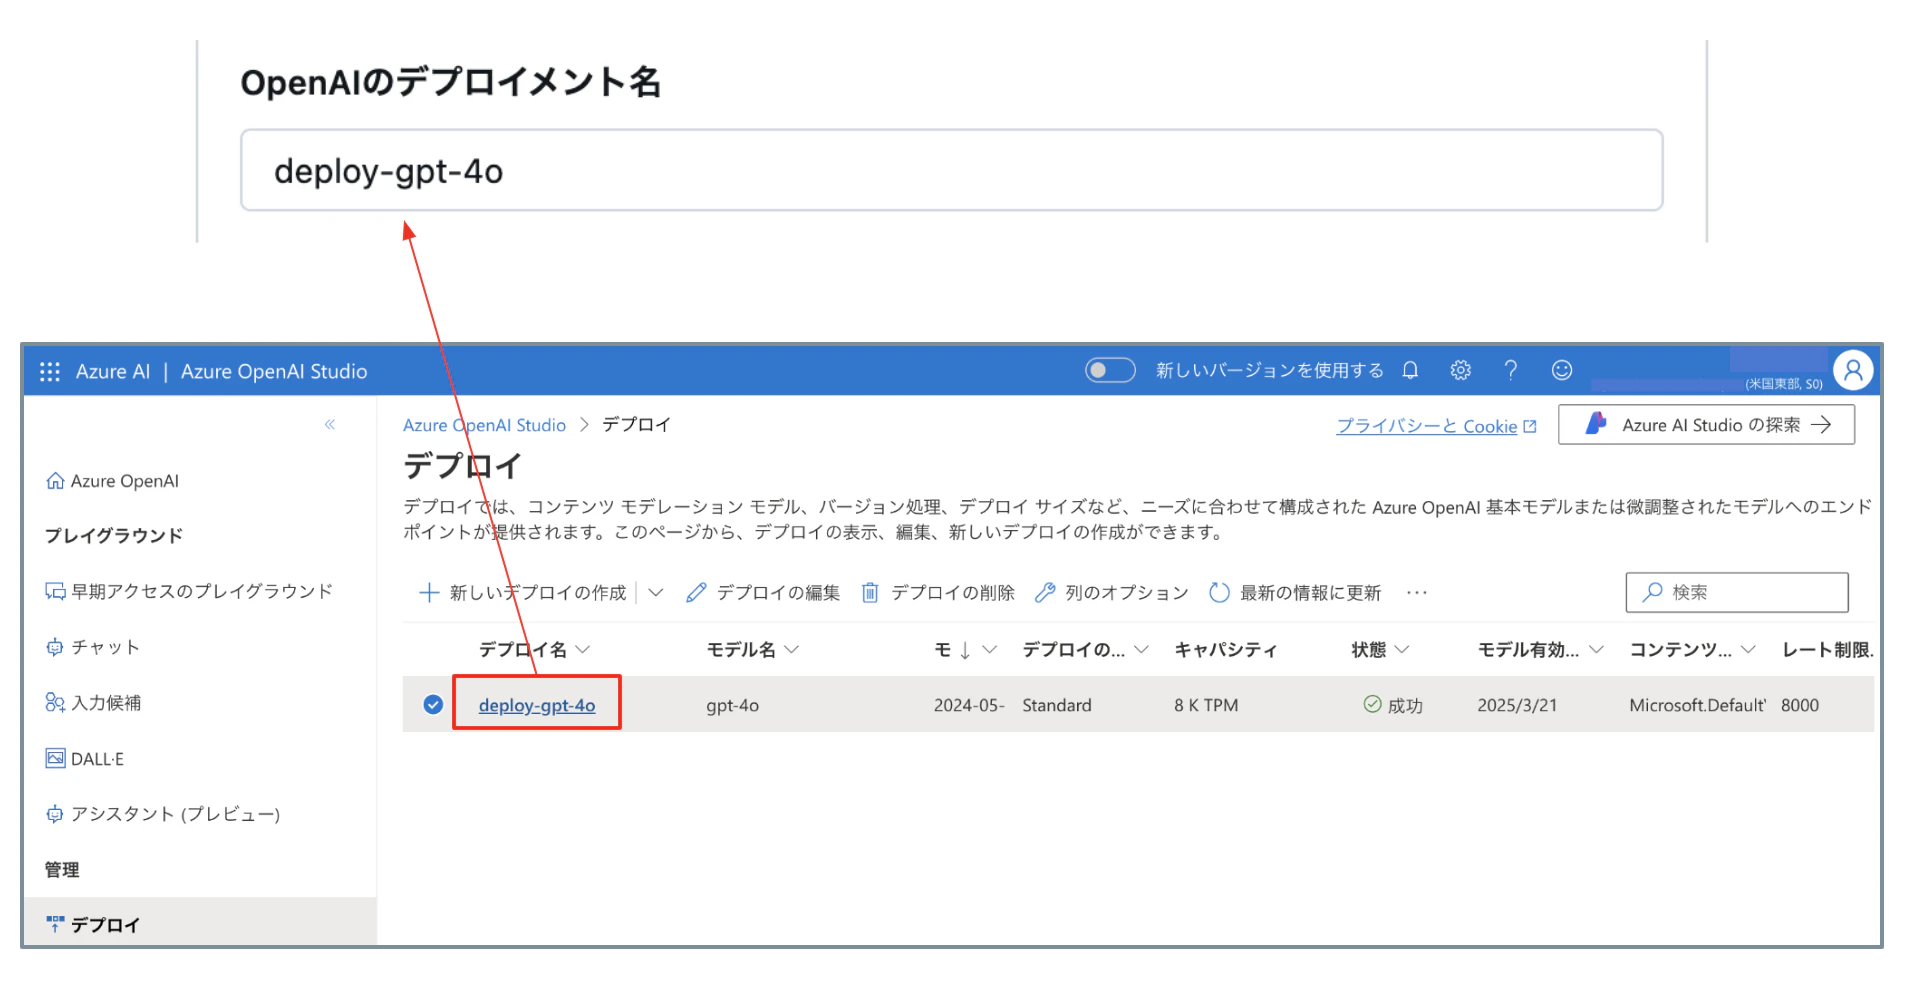Viewport: 1906px width, 982px height.
Task: Click デプロイの削除 toolbar button
Action: click(938, 593)
